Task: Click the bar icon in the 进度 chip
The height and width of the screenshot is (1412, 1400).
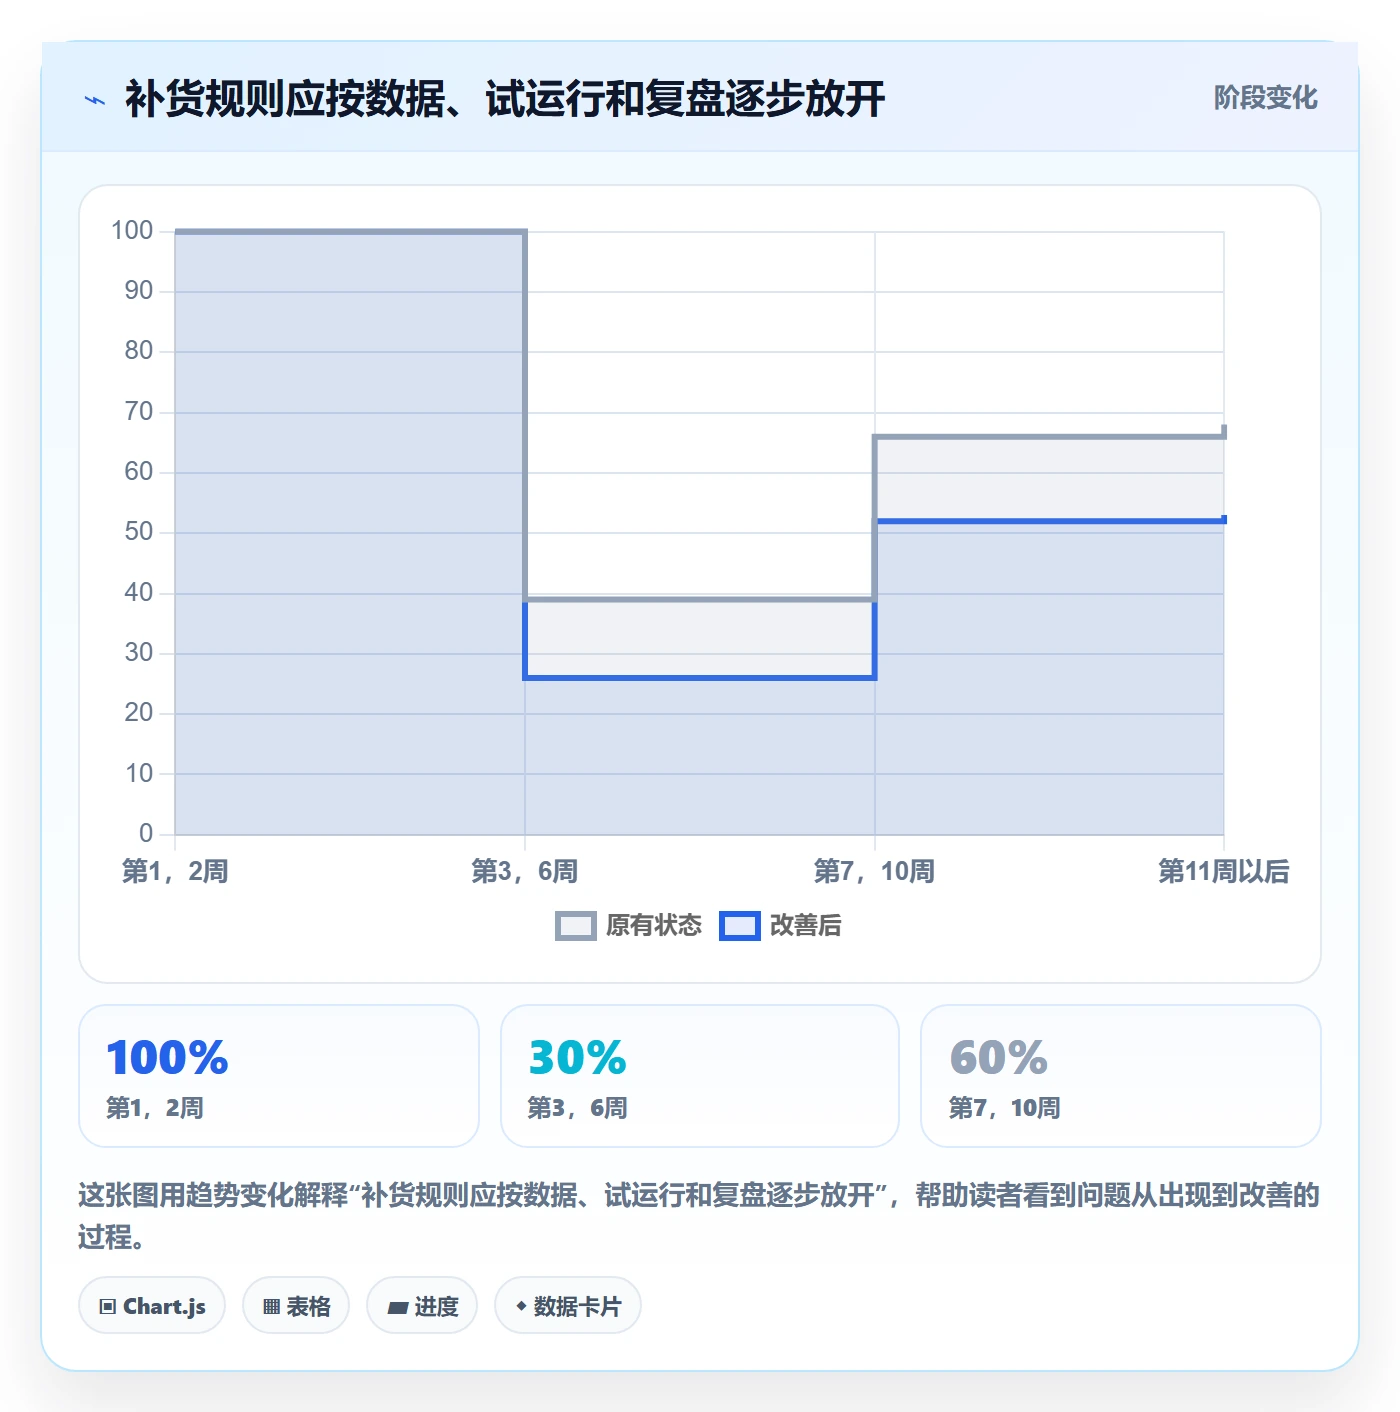Action: point(398,1307)
